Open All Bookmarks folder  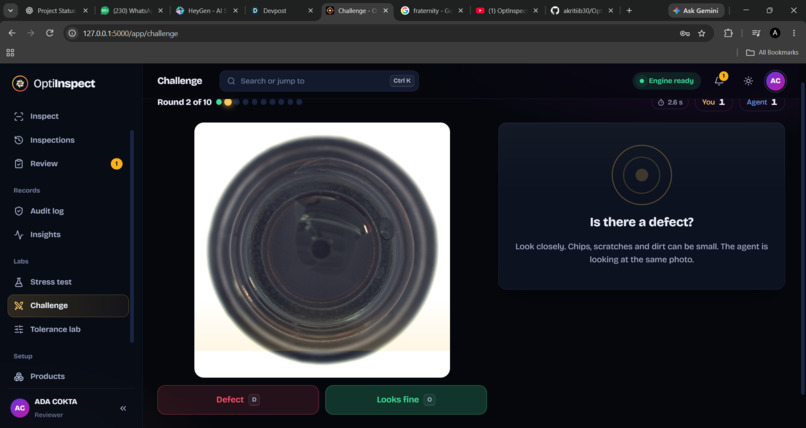(x=772, y=52)
